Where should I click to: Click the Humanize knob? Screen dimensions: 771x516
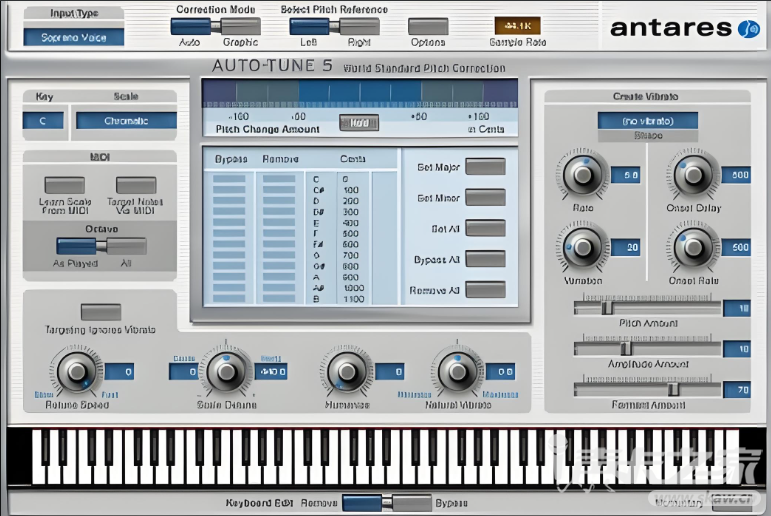coord(347,372)
